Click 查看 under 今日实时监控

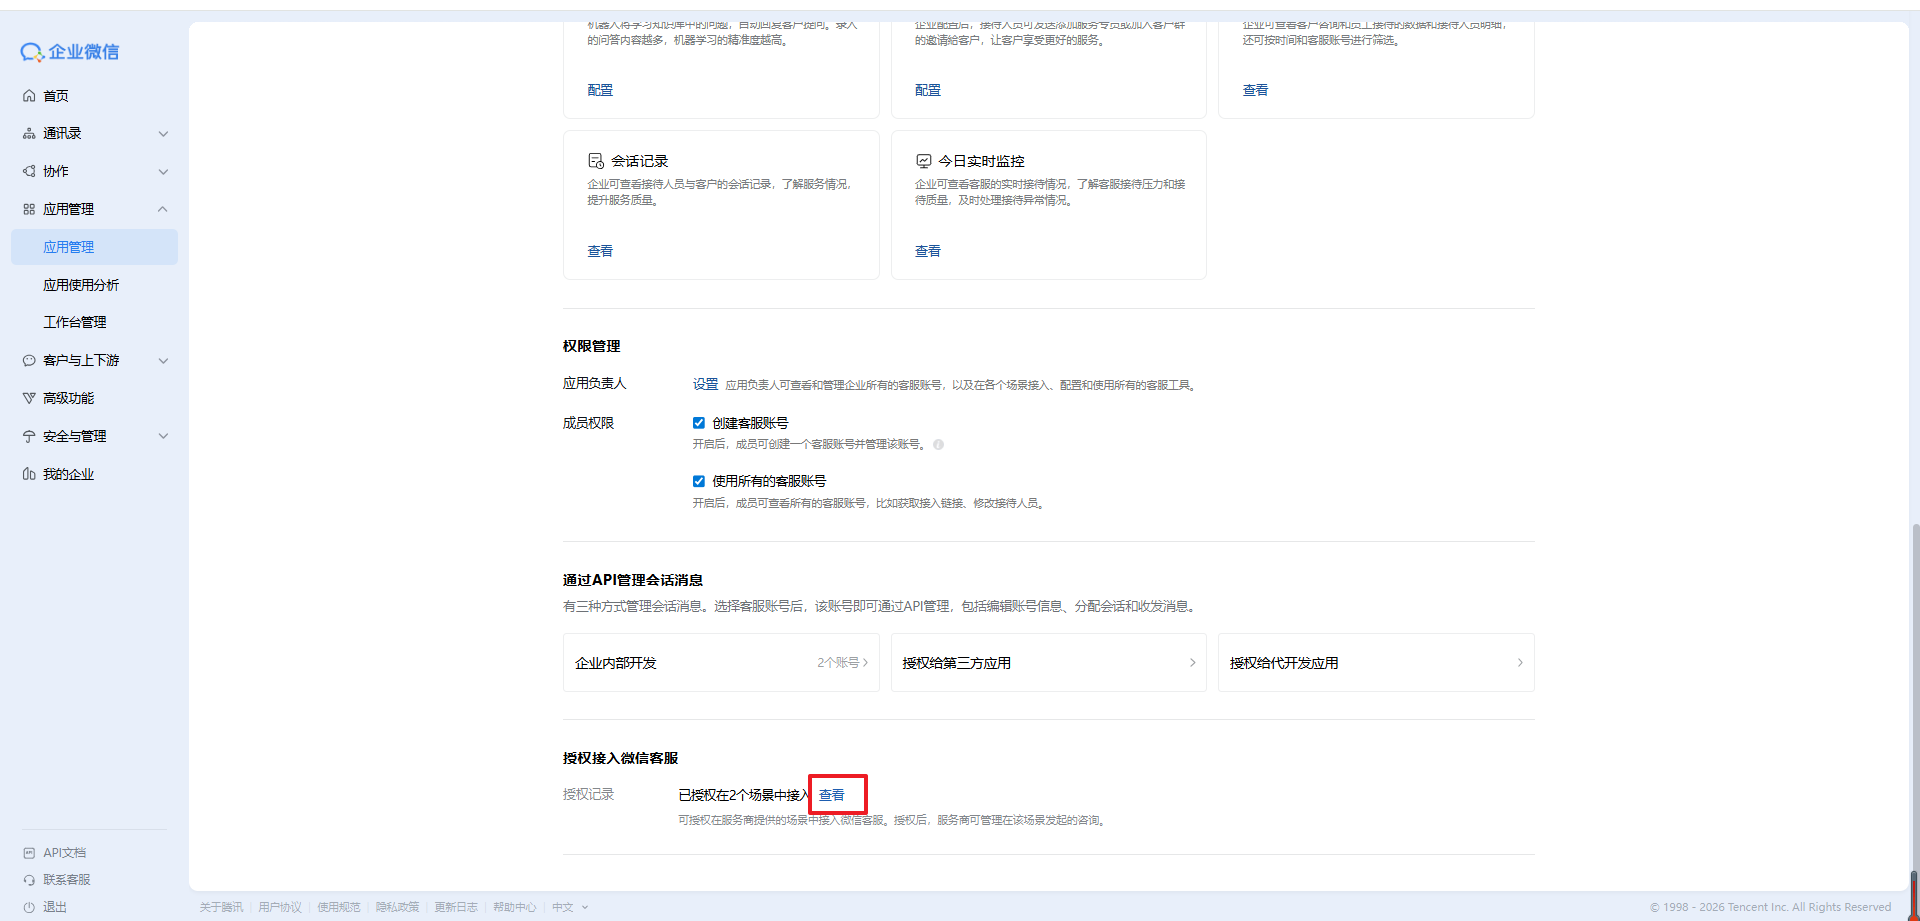pyautogui.click(x=928, y=251)
